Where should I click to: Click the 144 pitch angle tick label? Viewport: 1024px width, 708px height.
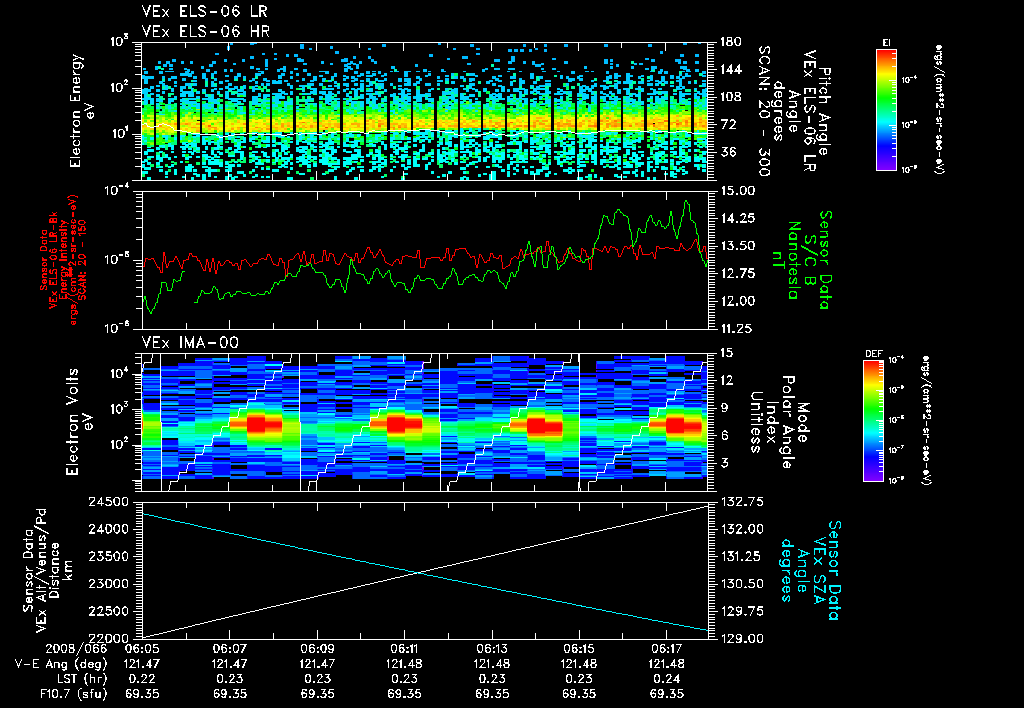pyautogui.click(x=730, y=69)
